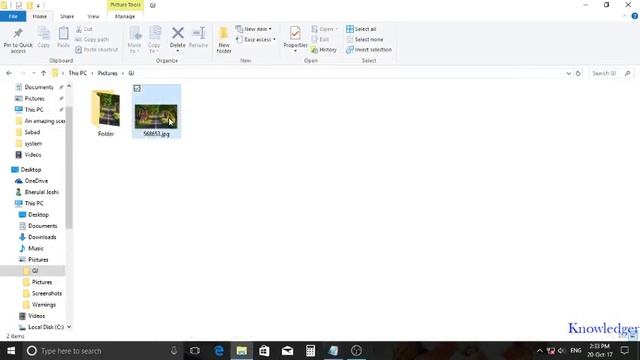Image resolution: width=640 pixels, height=360 pixels.
Task: Toggle the checkbox on 568653.jpg
Action: [x=137, y=88]
